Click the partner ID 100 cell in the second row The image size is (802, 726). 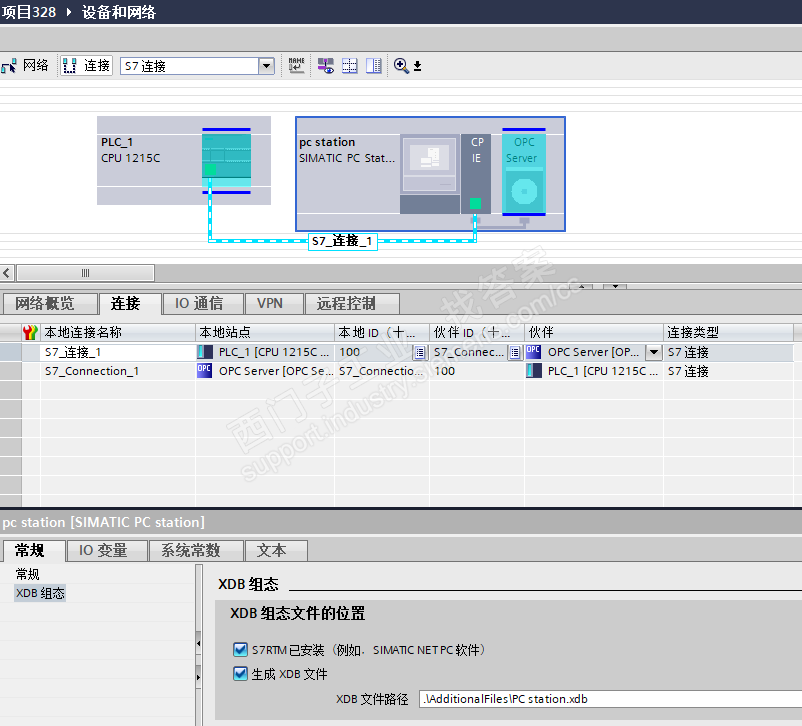click(x=477, y=371)
